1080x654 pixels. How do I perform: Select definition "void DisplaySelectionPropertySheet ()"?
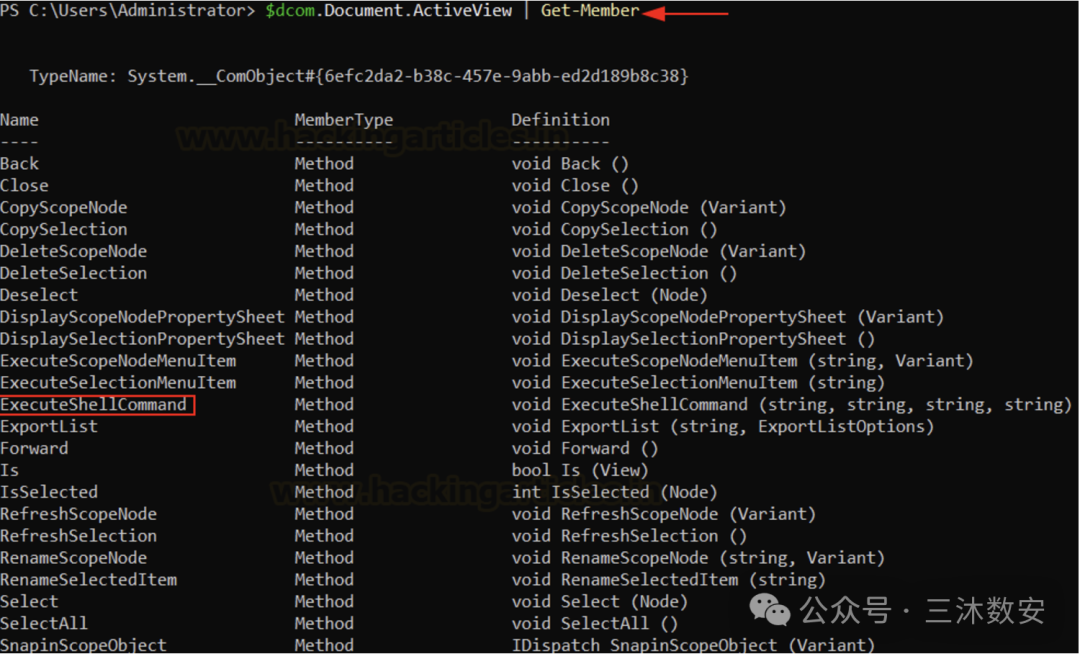[694, 339]
